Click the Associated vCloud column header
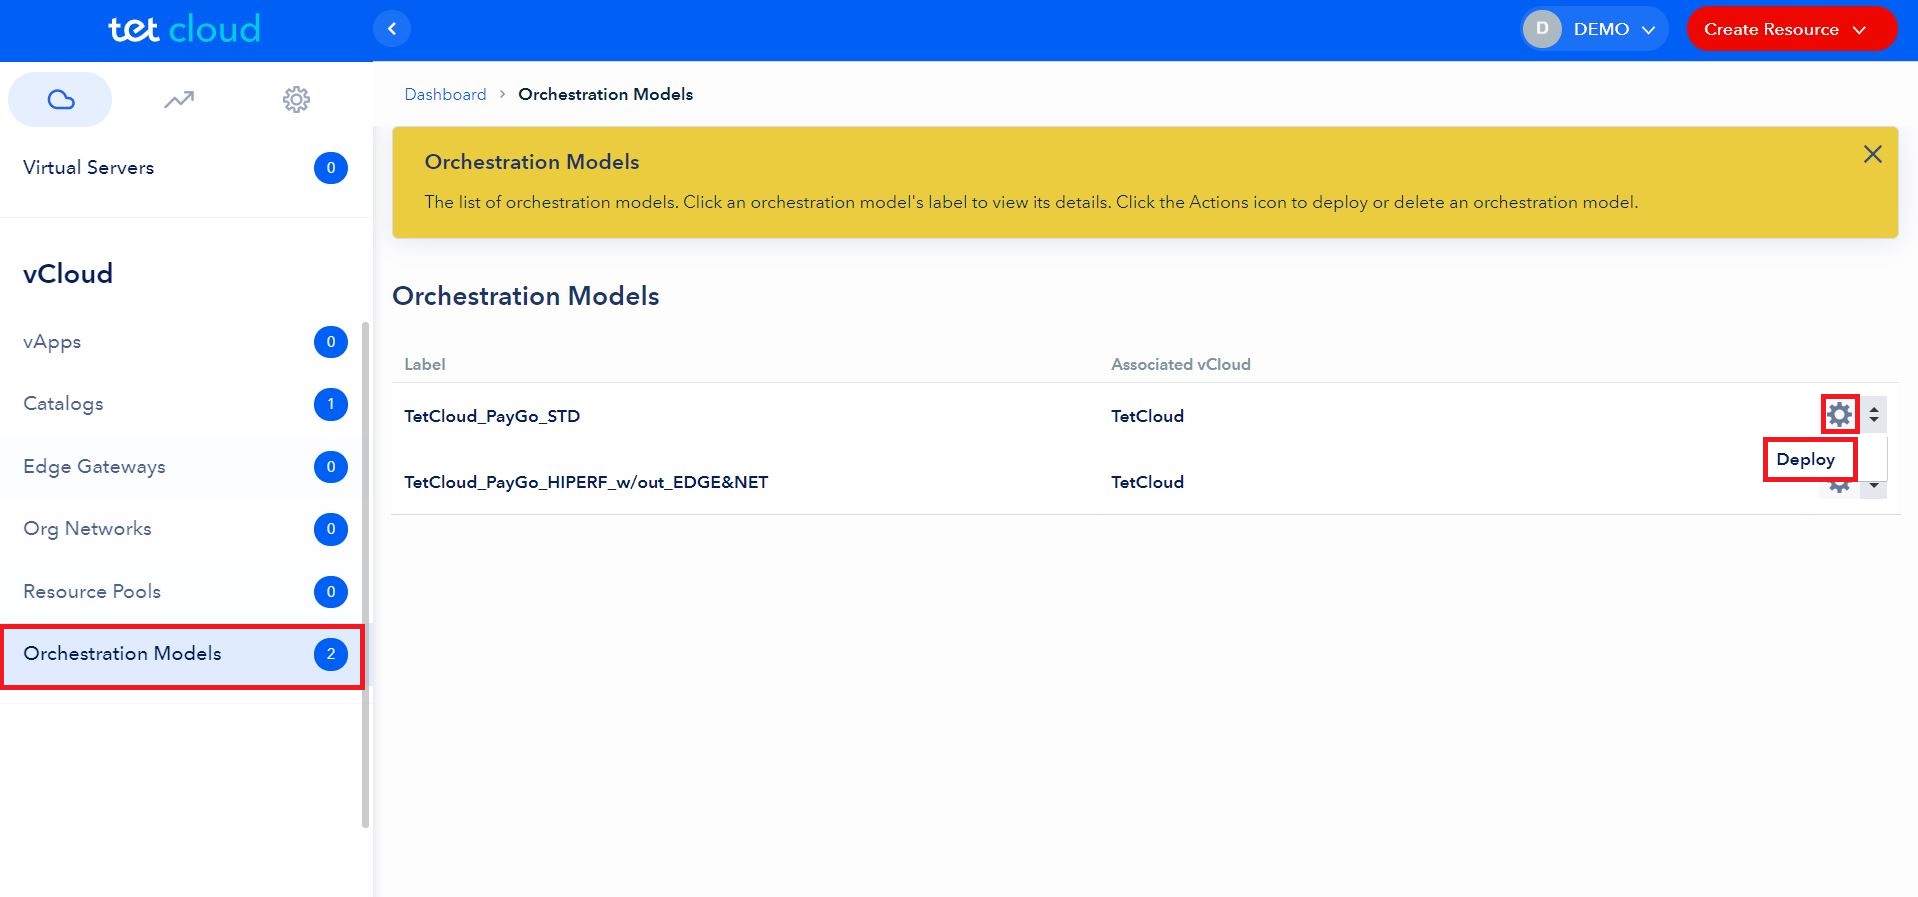The image size is (1918, 897). pyautogui.click(x=1181, y=364)
